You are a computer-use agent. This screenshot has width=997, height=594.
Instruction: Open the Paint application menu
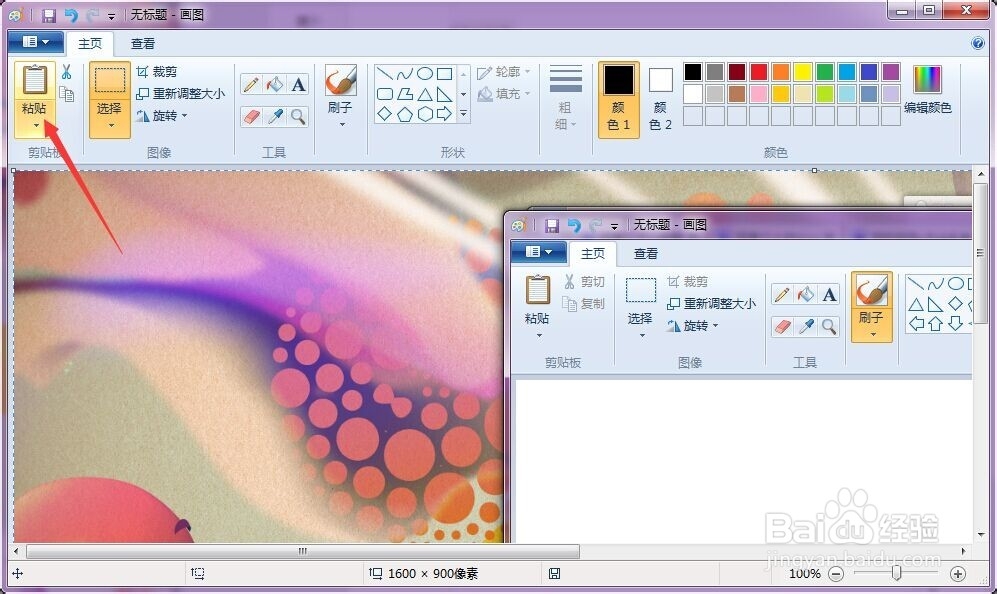click(34, 42)
